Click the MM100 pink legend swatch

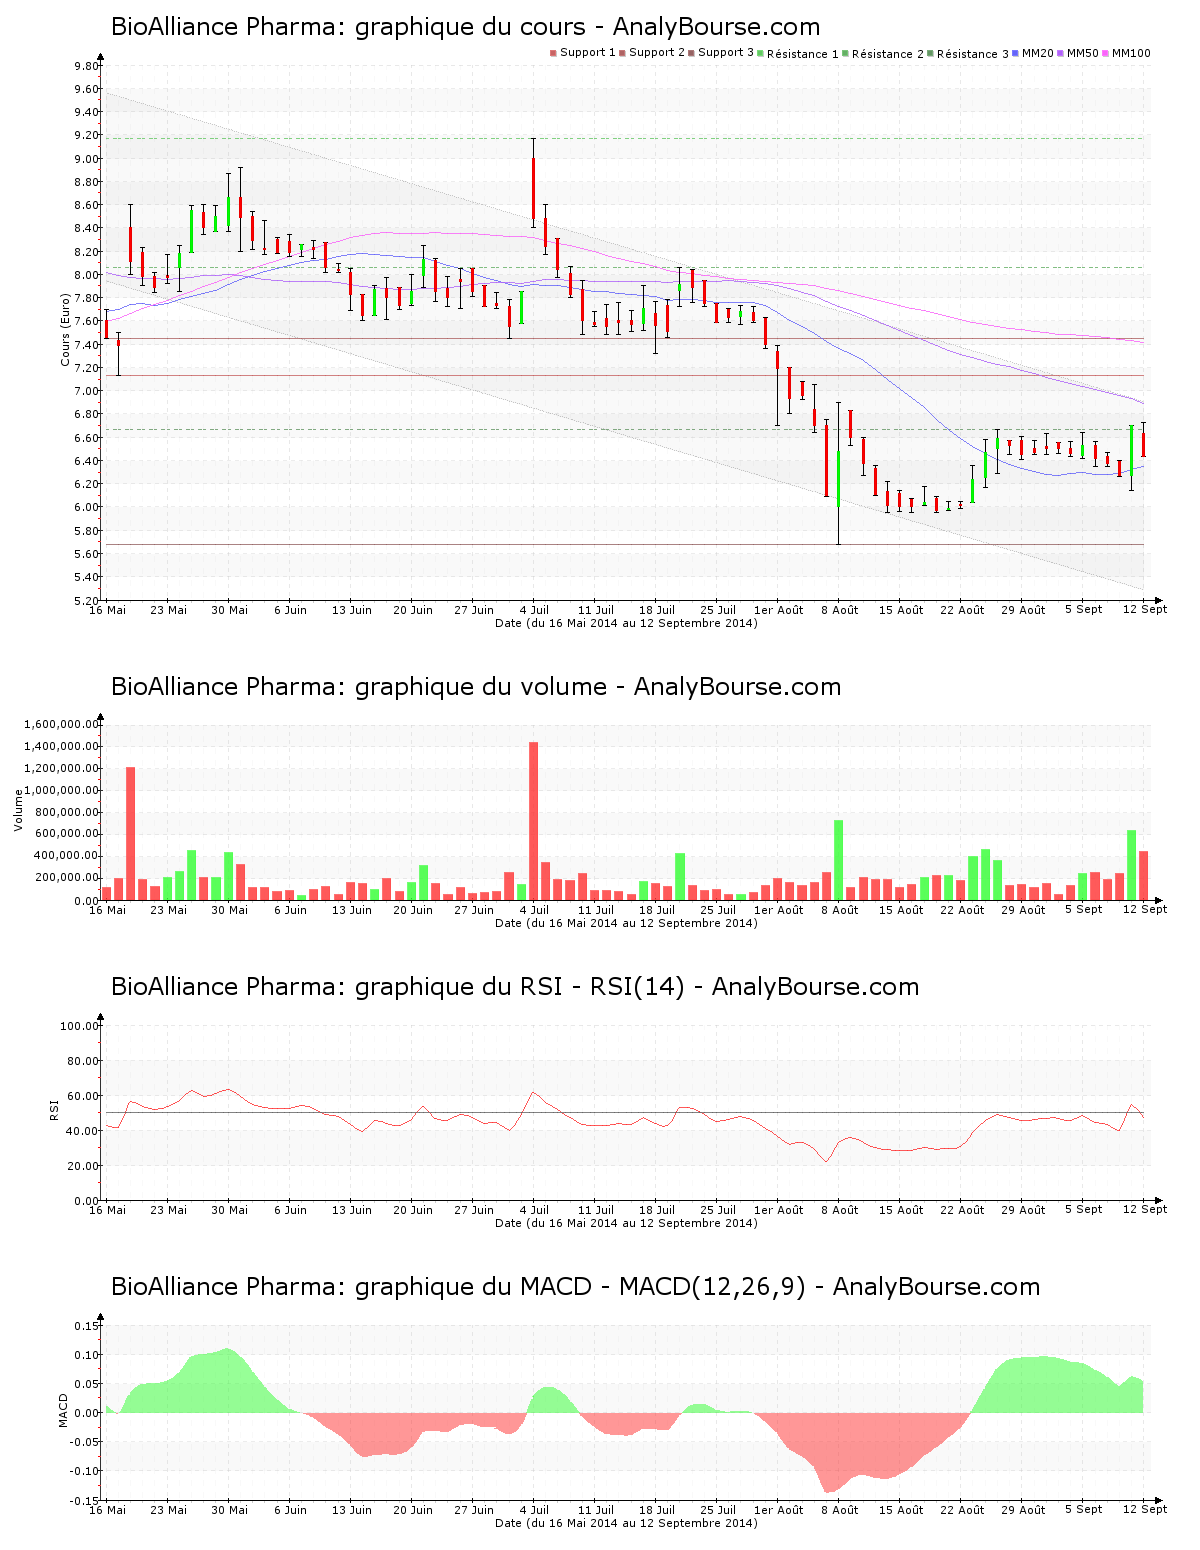click(x=1106, y=53)
